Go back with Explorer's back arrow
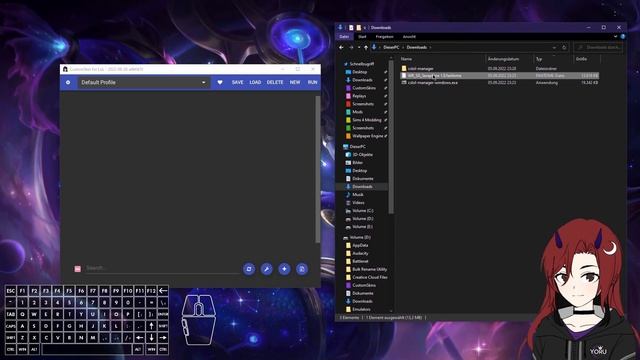This screenshot has width=640, height=360. pos(341,47)
